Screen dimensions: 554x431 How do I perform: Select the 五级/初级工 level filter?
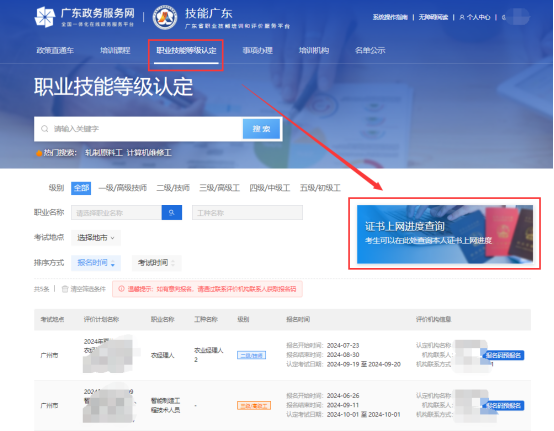(x=320, y=188)
